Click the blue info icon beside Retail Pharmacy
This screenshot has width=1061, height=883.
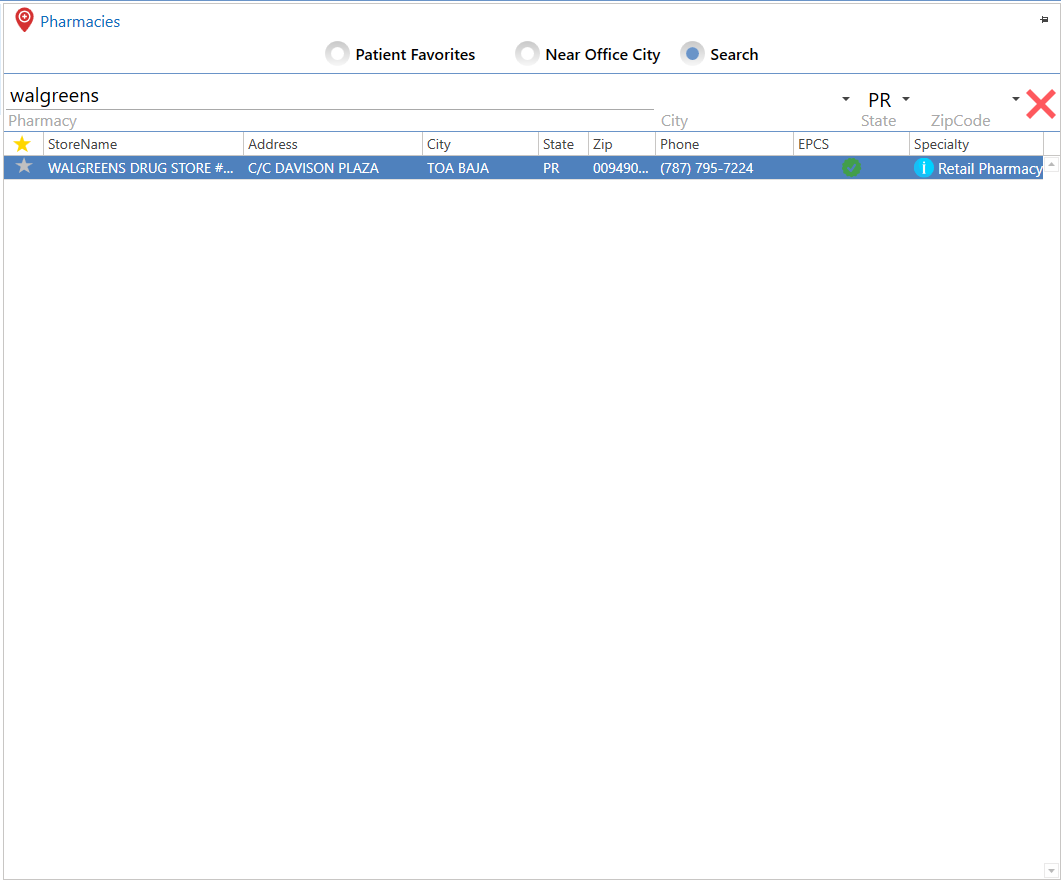pos(923,167)
